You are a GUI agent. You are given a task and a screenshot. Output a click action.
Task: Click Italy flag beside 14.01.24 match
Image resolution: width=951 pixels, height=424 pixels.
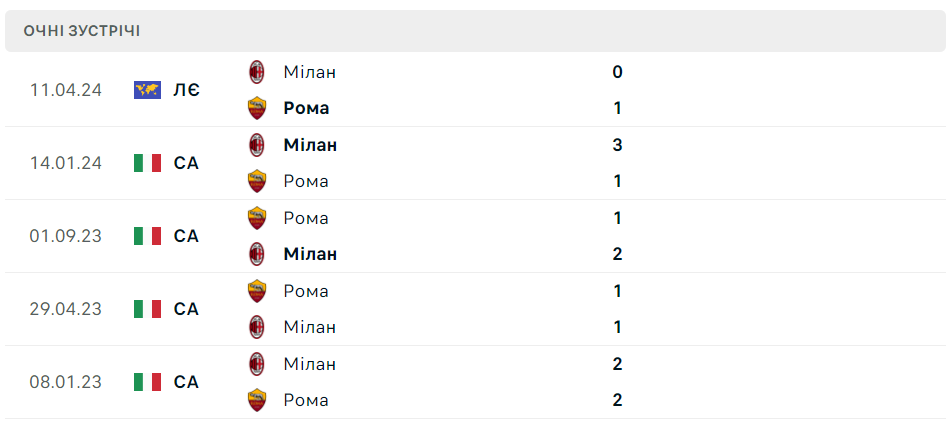click(147, 163)
